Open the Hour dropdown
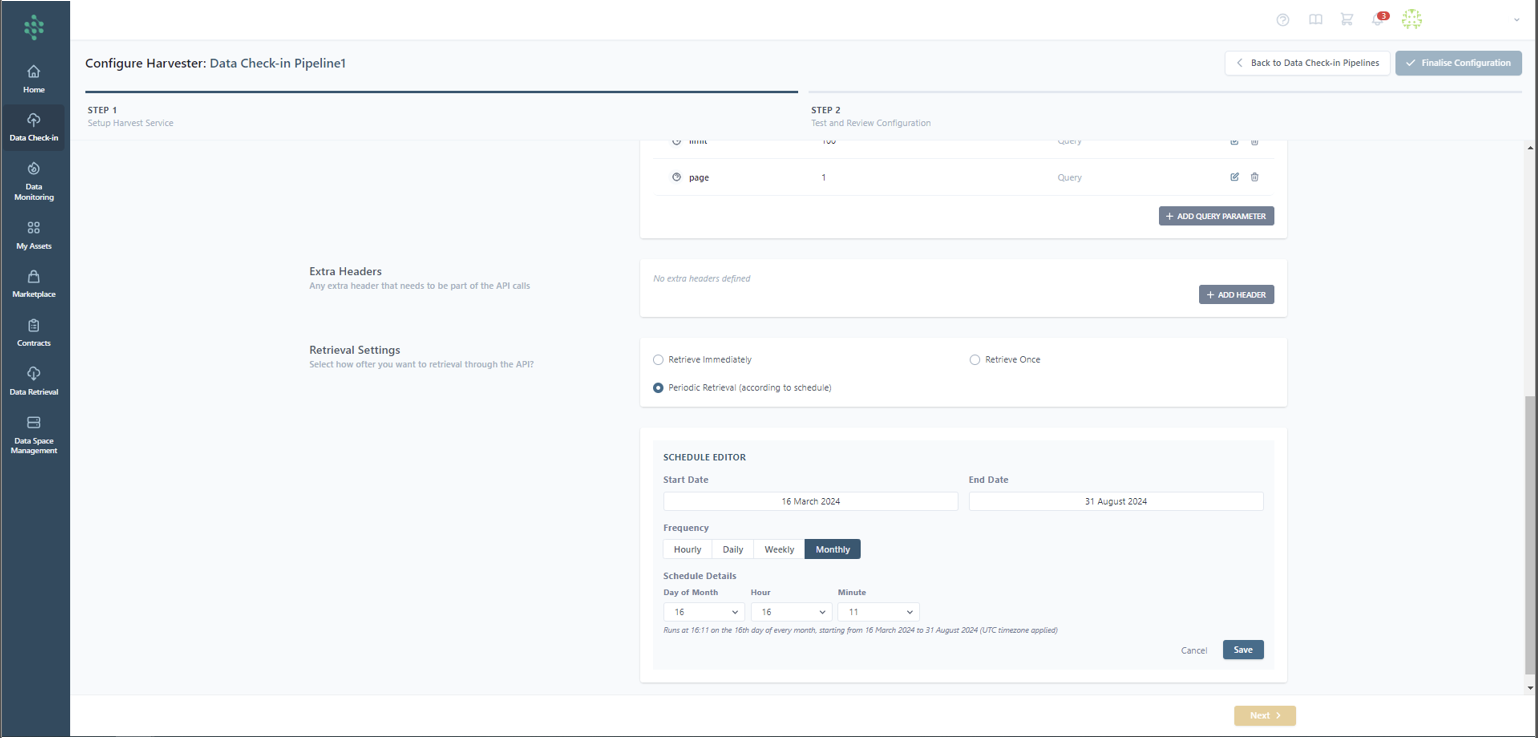The width and height of the screenshot is (1538, 738). pos(790,612)
